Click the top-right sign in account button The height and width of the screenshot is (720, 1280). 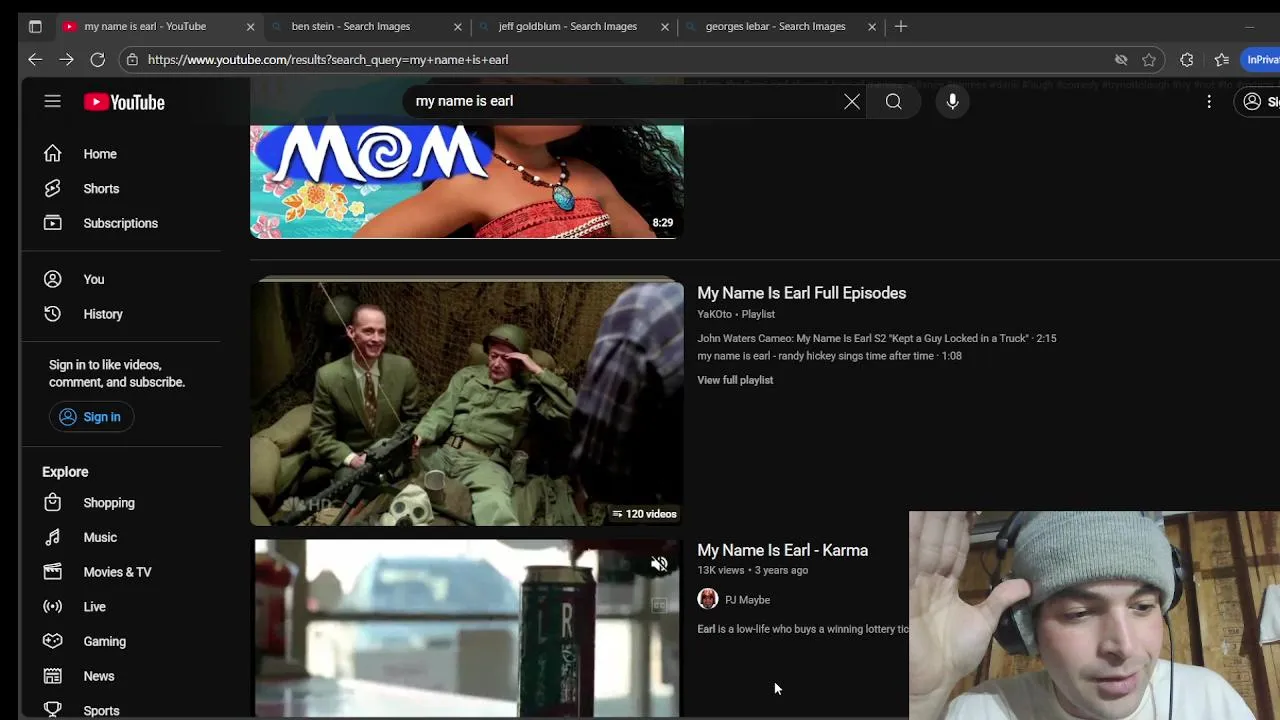(1256, 101)
